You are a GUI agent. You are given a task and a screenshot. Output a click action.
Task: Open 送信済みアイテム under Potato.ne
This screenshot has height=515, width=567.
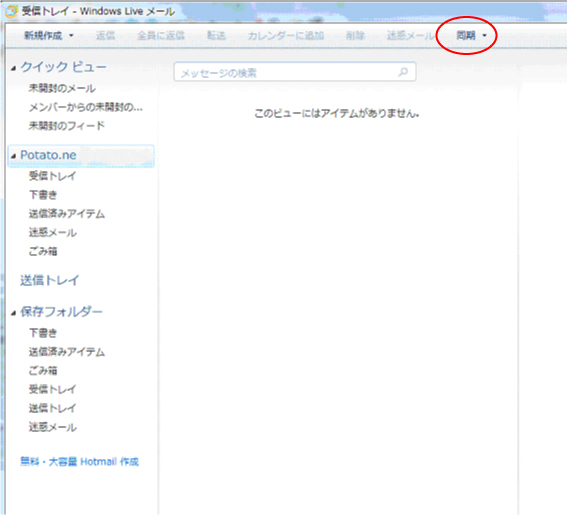[x=67, y=214]
